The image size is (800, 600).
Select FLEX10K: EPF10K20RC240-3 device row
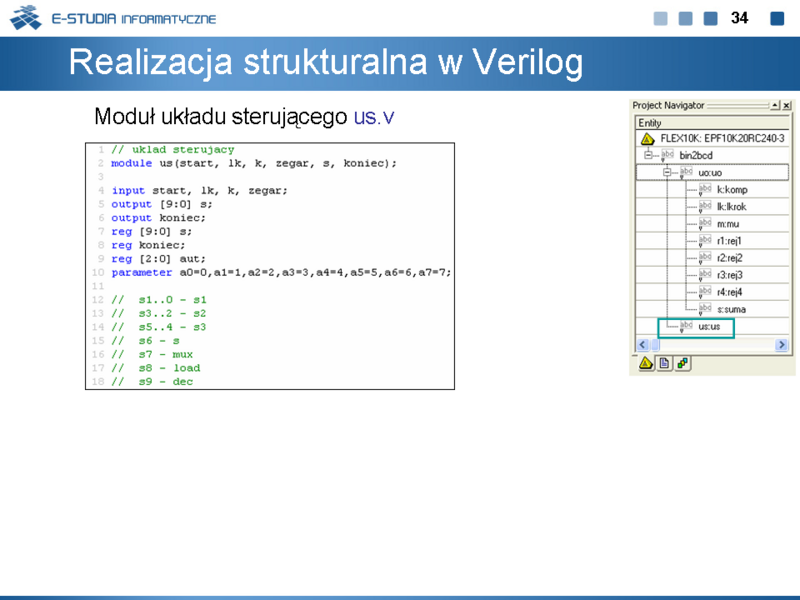coord(713,138)
